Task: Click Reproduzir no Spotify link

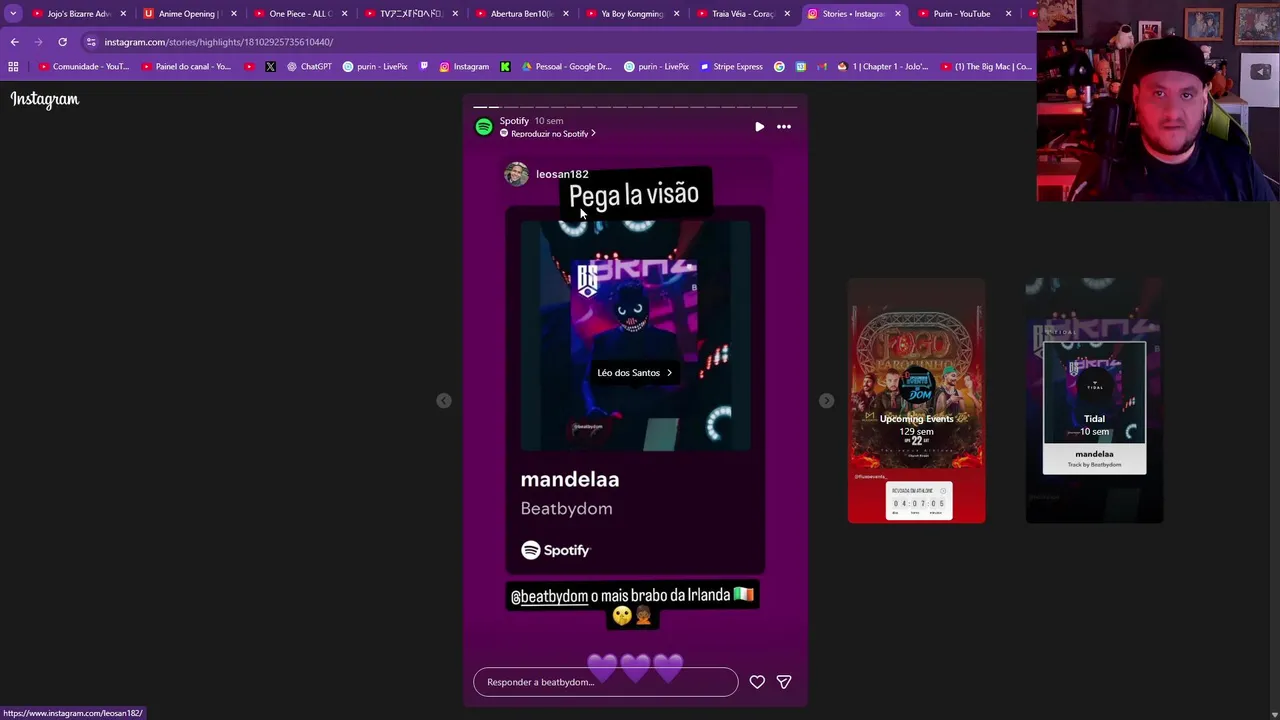Action: click(x=548, y=134)
